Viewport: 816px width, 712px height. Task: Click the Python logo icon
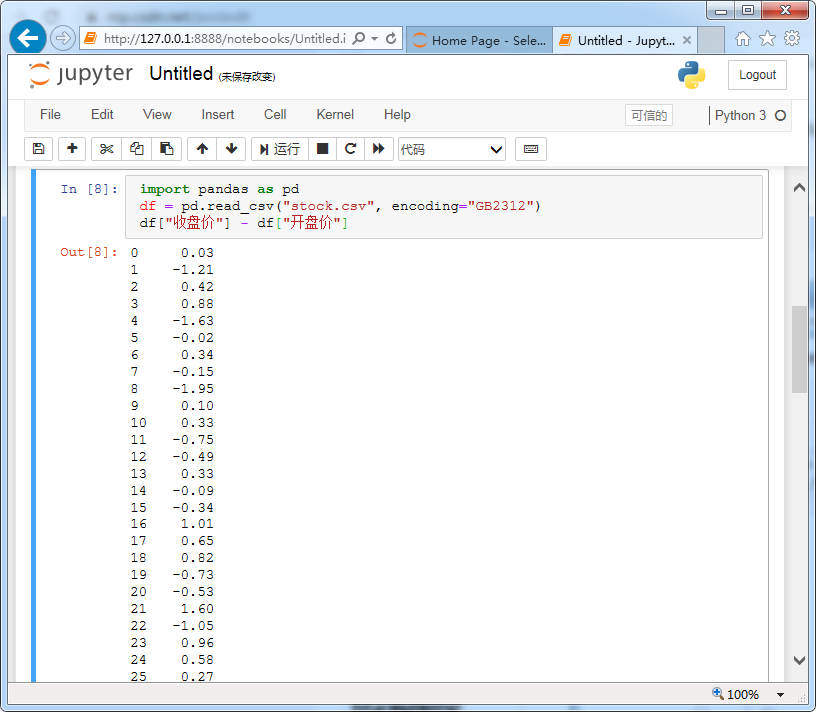[692, 75]
